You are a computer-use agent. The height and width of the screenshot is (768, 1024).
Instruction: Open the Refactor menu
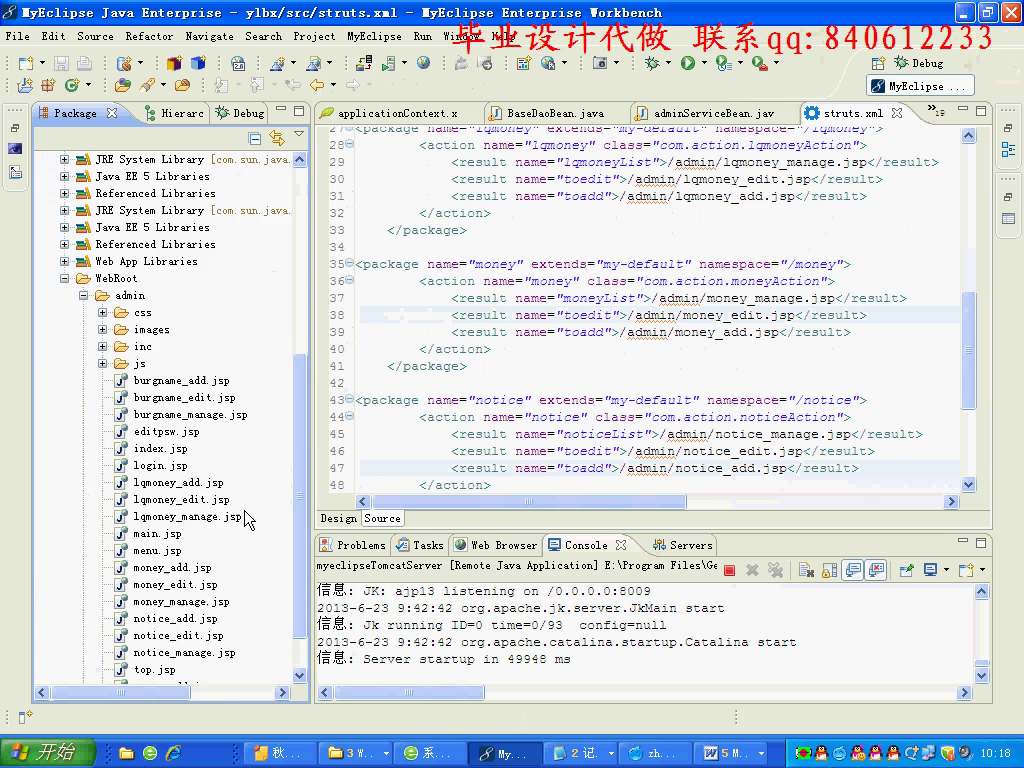[x=149, y=36]
